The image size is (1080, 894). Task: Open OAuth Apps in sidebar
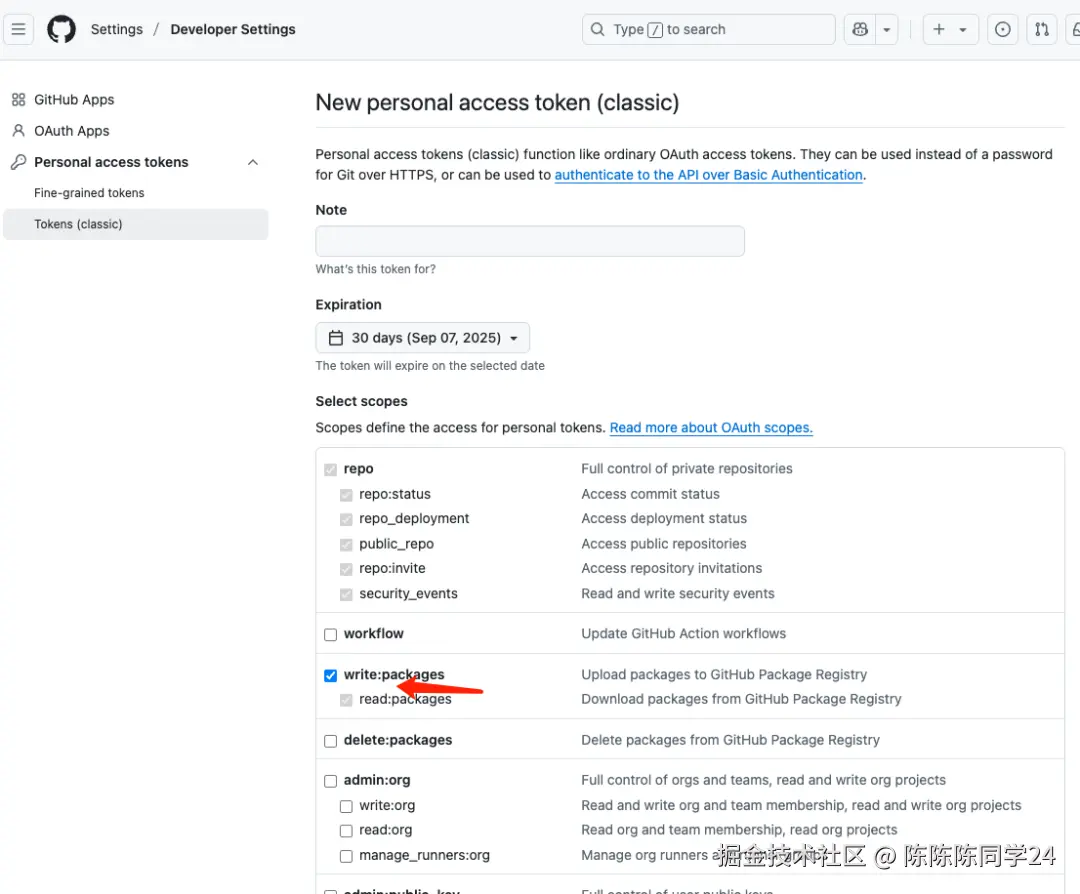pos(71,131)
